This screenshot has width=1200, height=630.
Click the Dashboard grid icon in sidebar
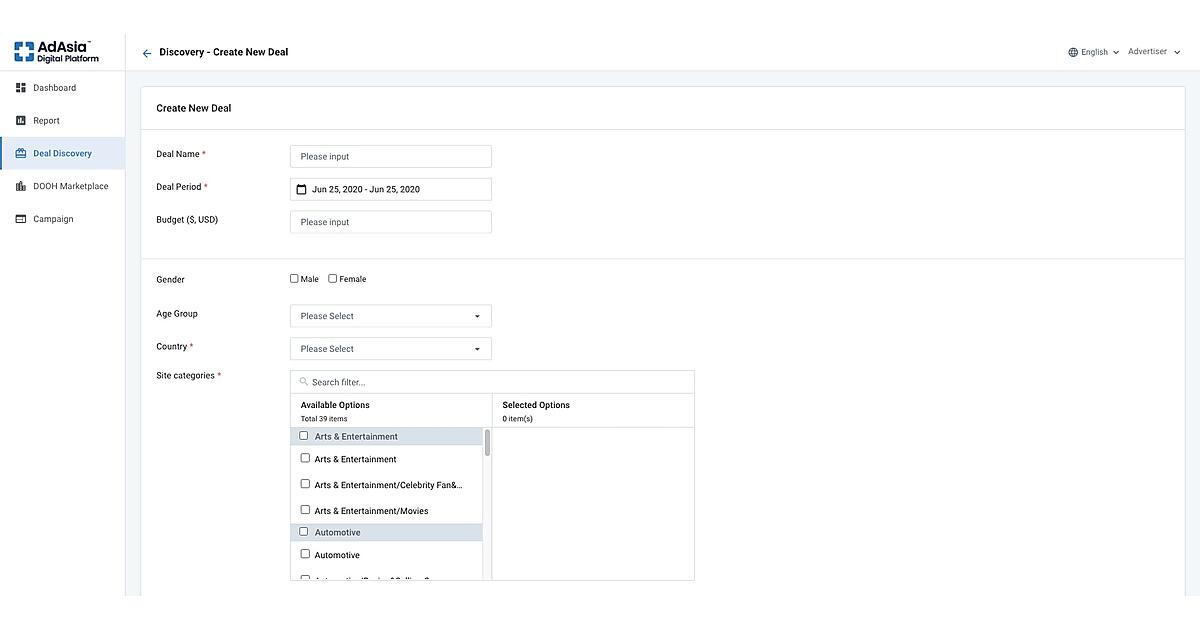21,88
